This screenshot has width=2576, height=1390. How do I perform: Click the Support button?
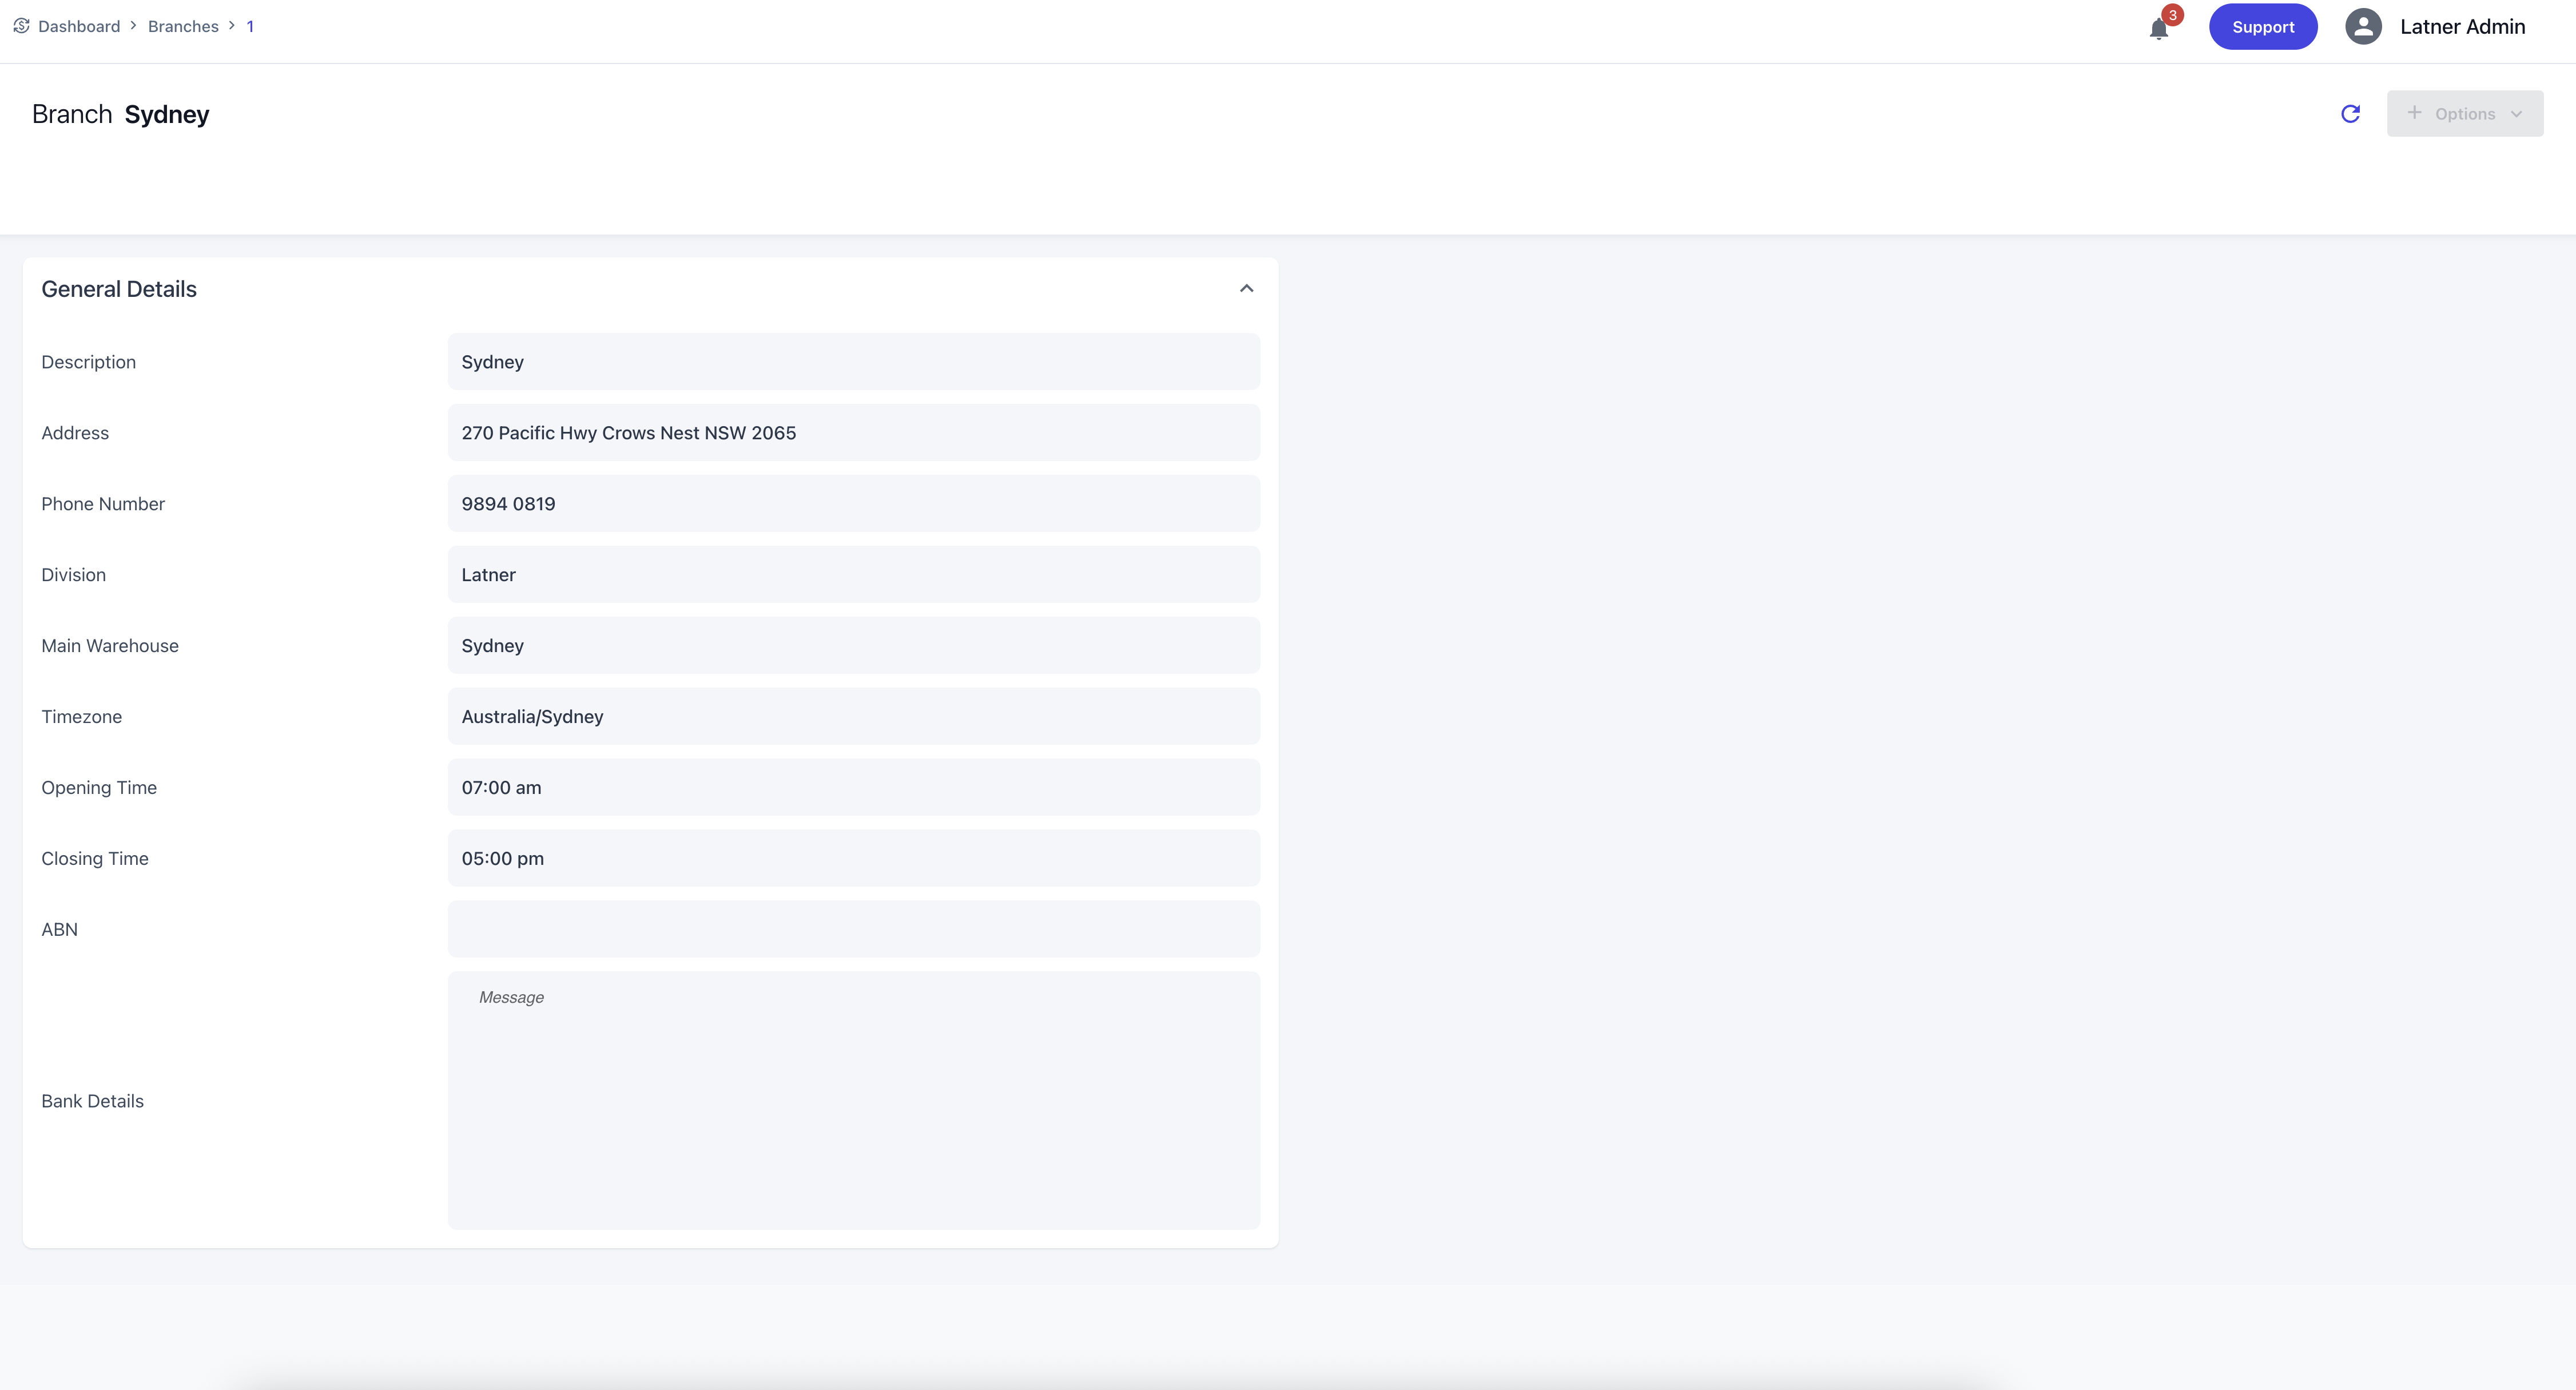tap(2263, 27)
